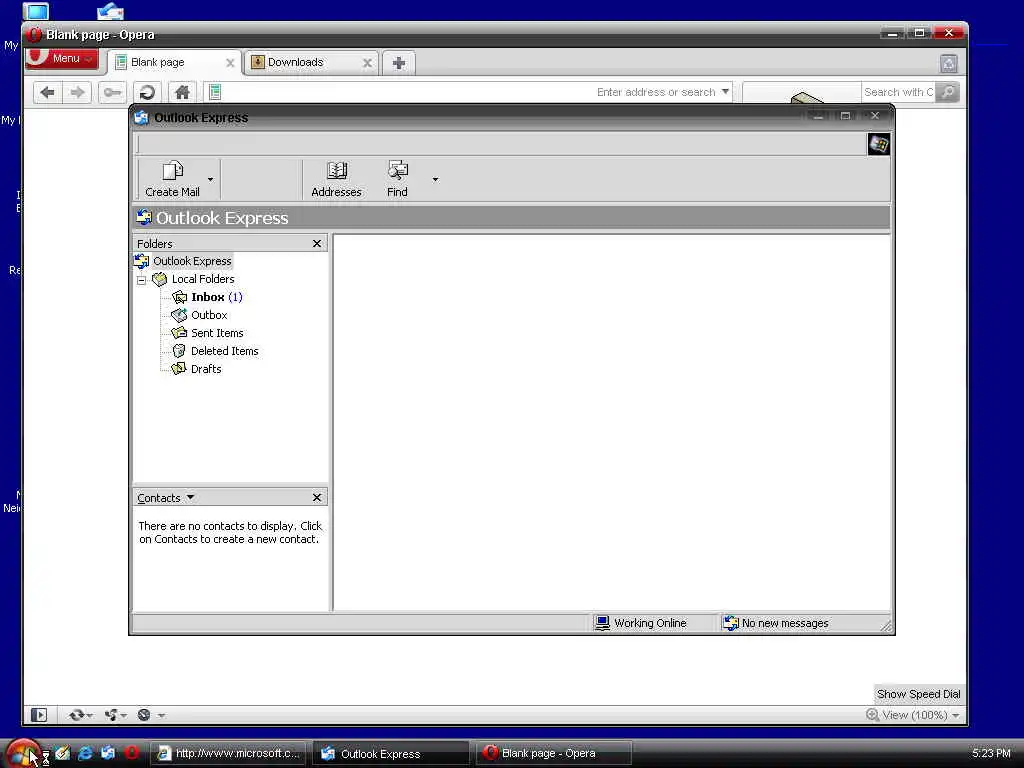1024x768 pixels.
Task: Click the Opera password wand key icon
Action: (112, 93)
